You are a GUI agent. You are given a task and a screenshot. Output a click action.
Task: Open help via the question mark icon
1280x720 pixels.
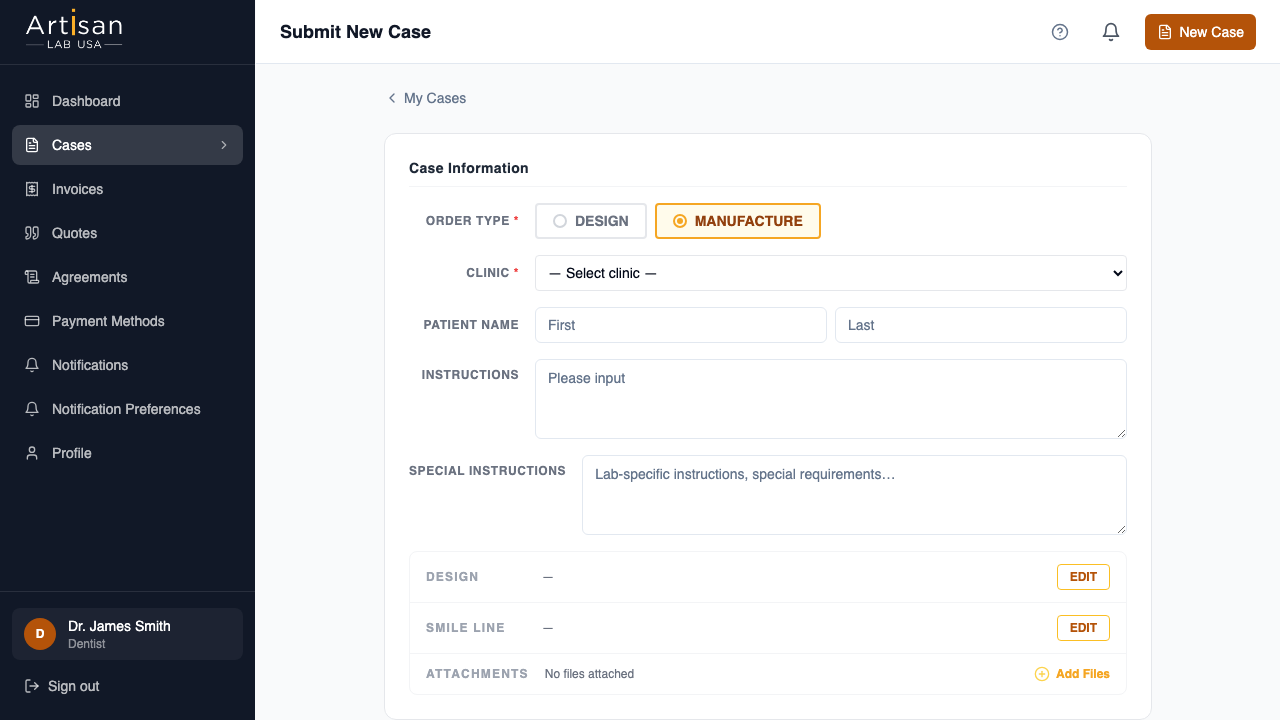(1060, 32)
